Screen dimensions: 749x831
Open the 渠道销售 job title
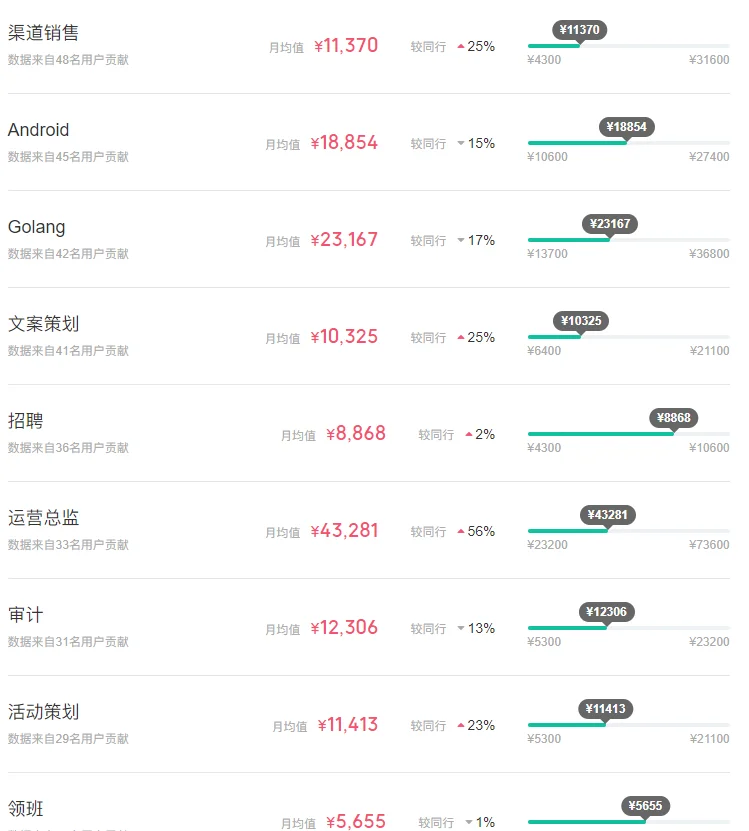coord(43,33)
